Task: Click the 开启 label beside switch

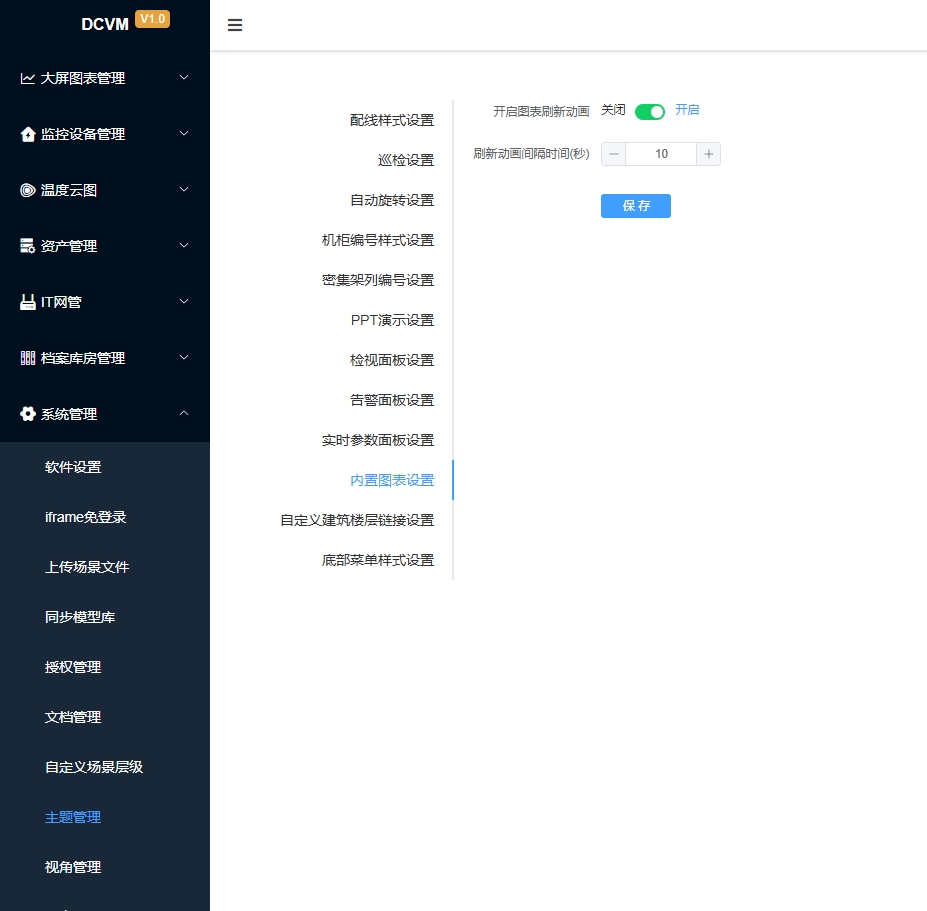Action: (x=687, y=110)
